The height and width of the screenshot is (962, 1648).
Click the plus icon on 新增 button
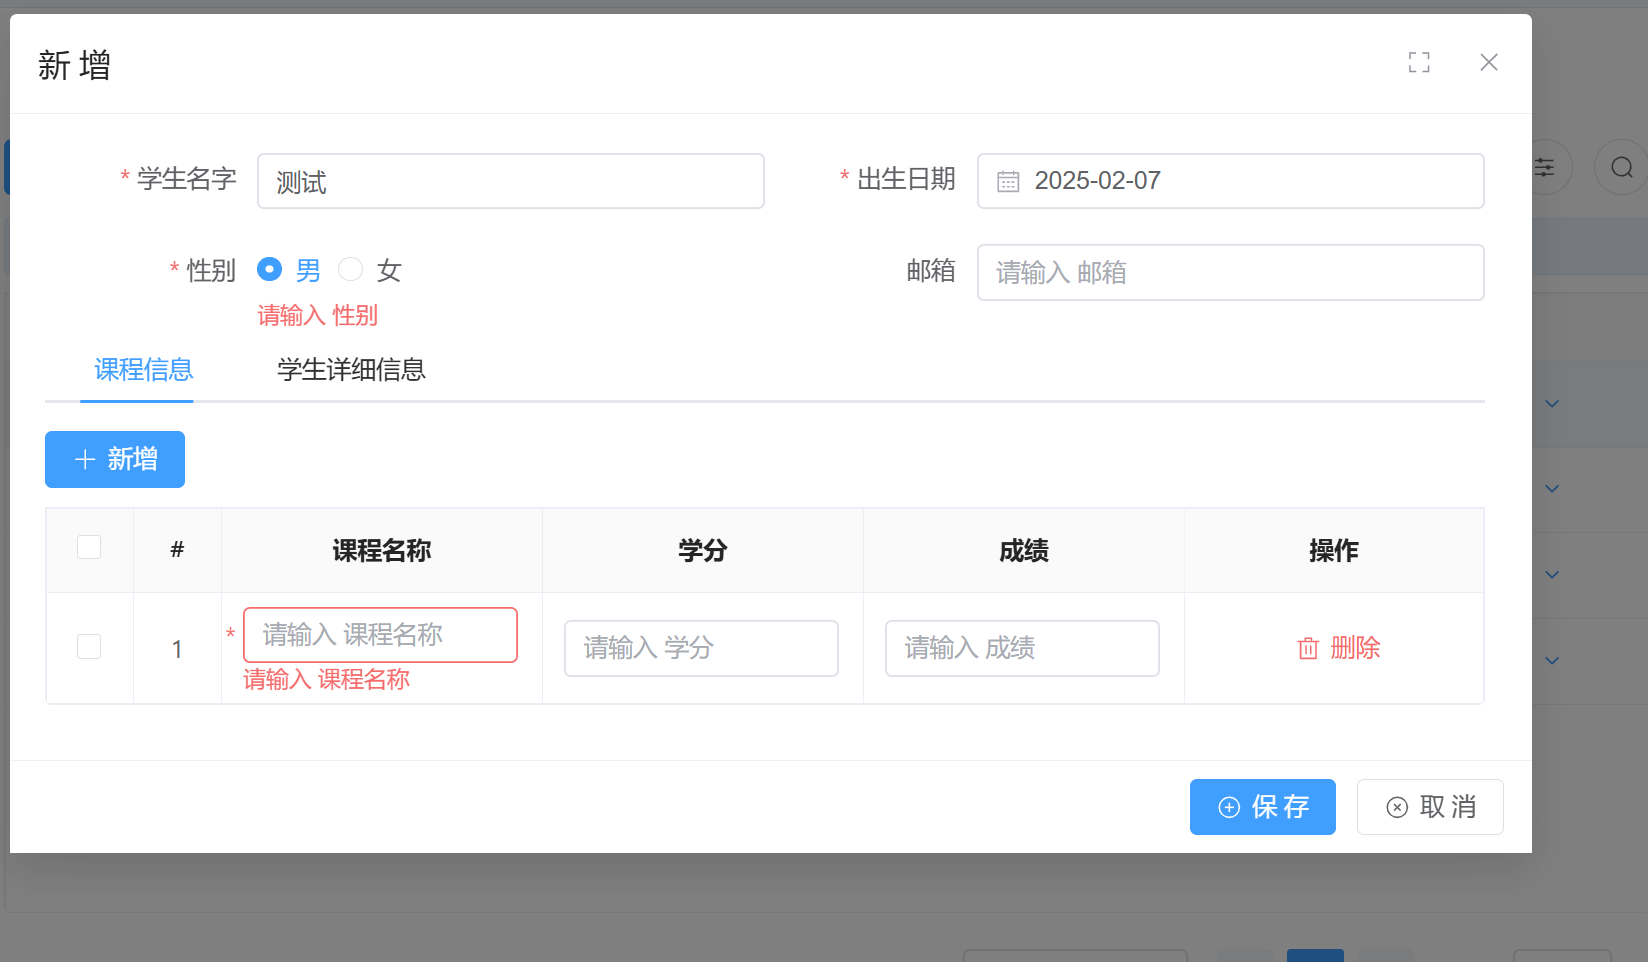click(85, 460)
